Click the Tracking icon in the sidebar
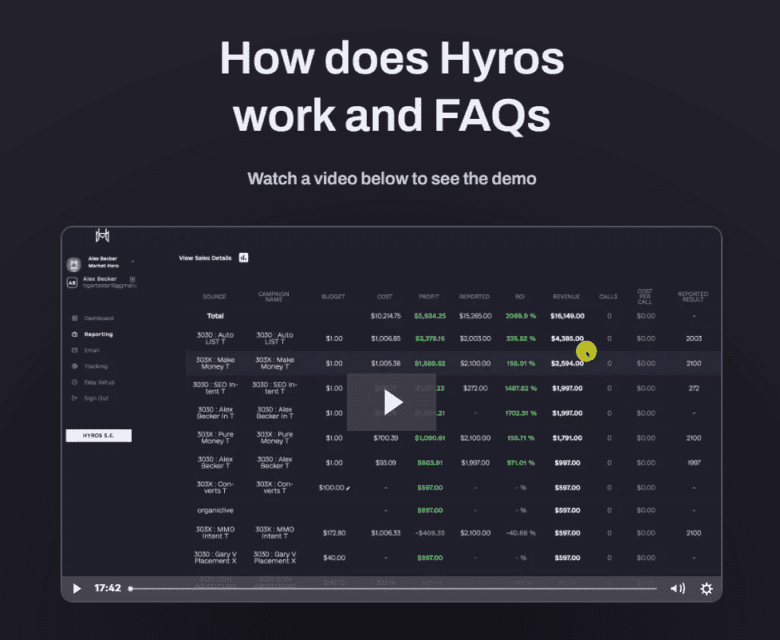 pos(75,366)
